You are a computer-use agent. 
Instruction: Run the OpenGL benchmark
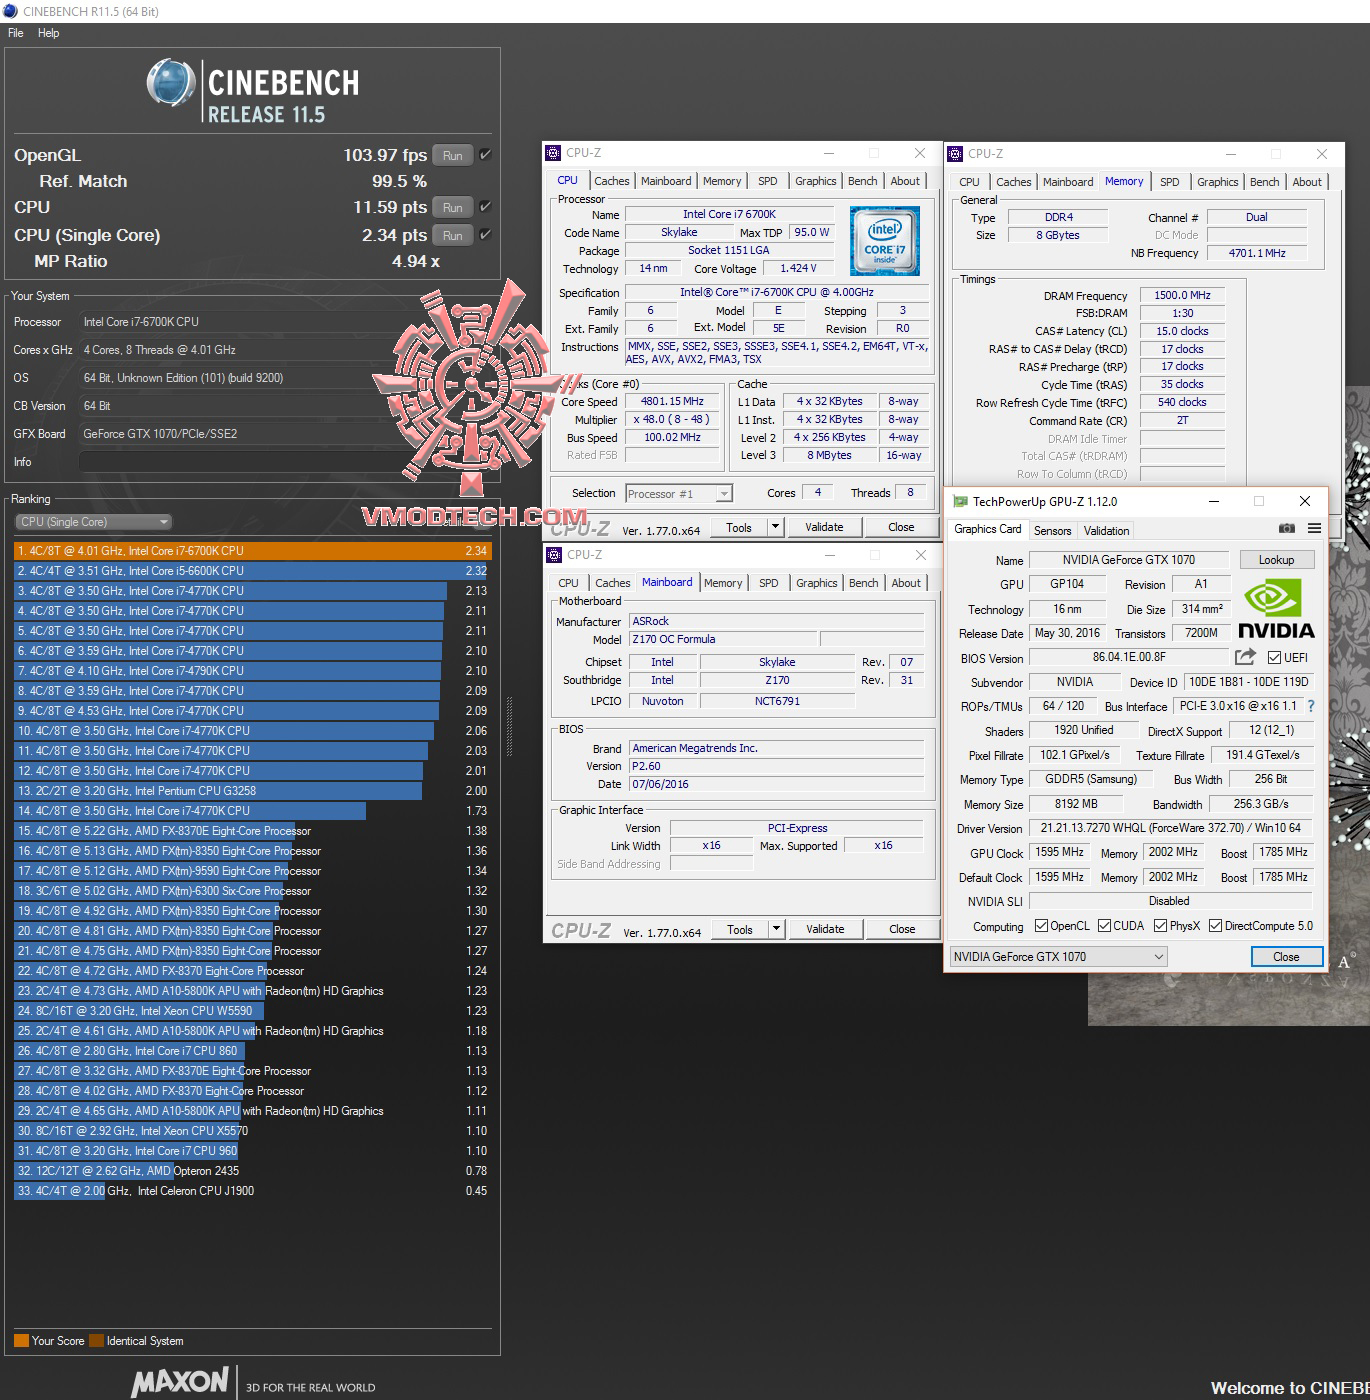pos(453,155)
